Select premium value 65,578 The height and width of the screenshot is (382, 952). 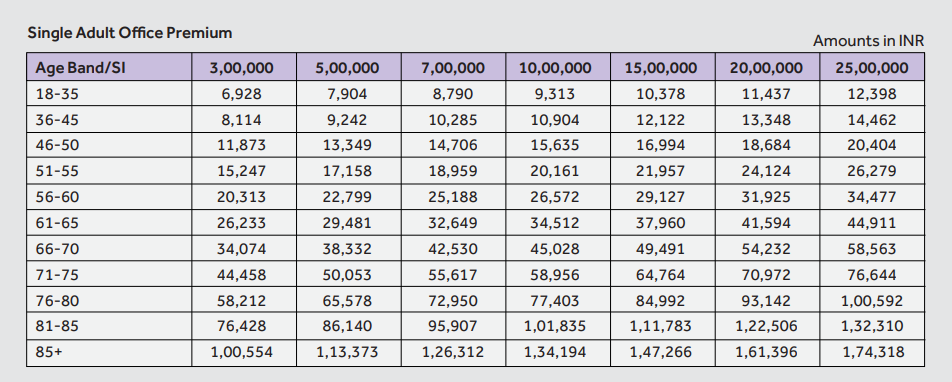coord(347,301)
